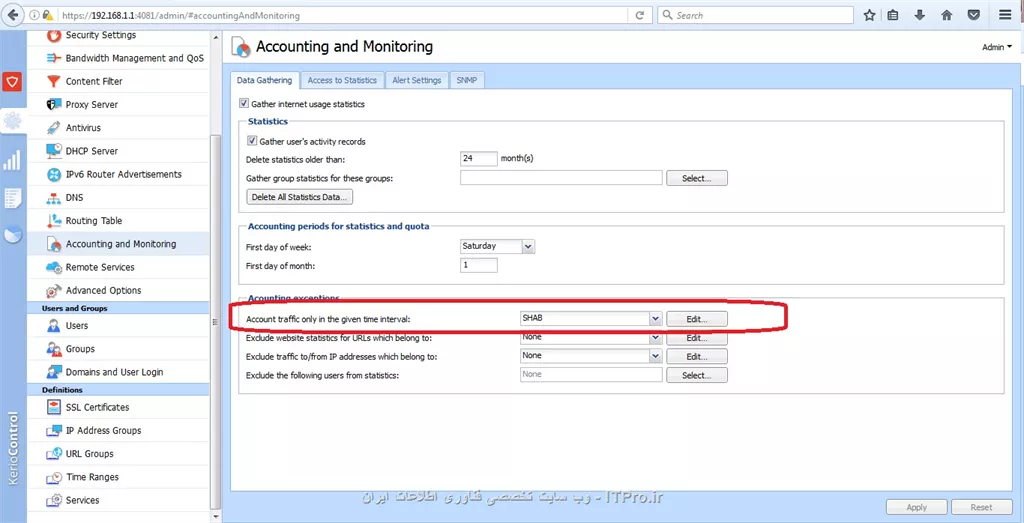Click the Firefox search box
This screenshot has height=523, width=1024.
pos(755,15)
